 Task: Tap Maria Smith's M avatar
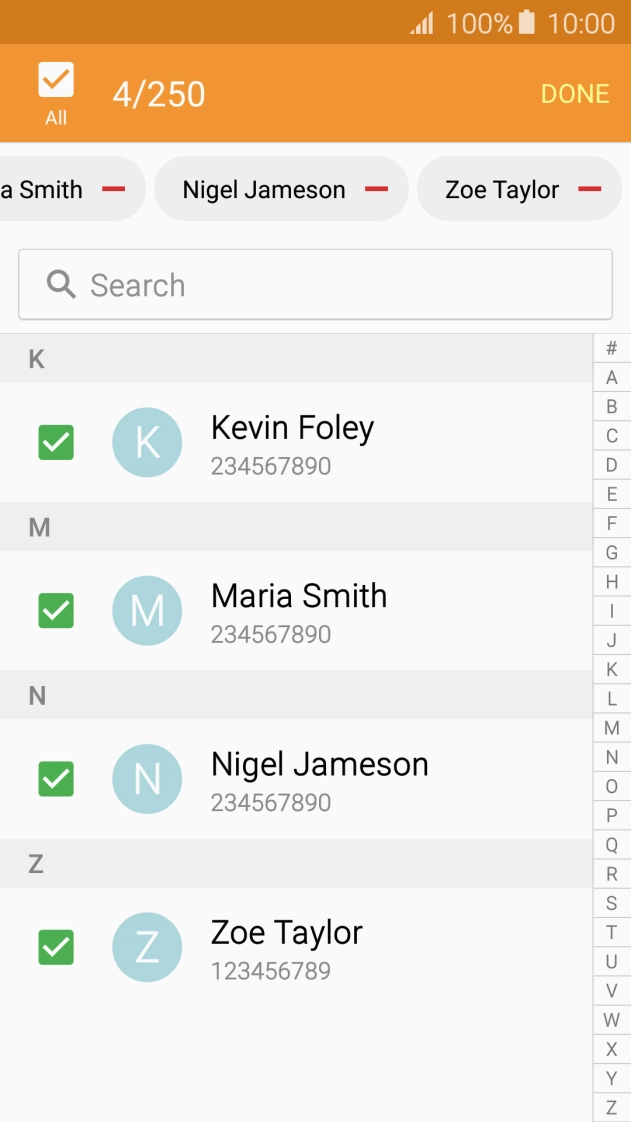147,610
